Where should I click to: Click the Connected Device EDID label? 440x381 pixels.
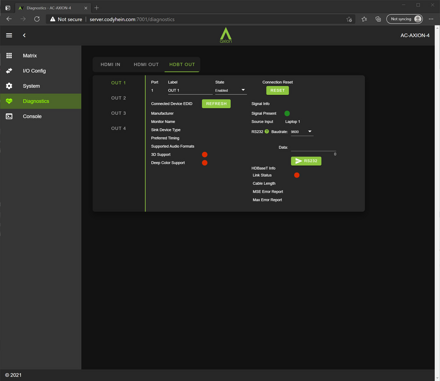tap(172, 104)
